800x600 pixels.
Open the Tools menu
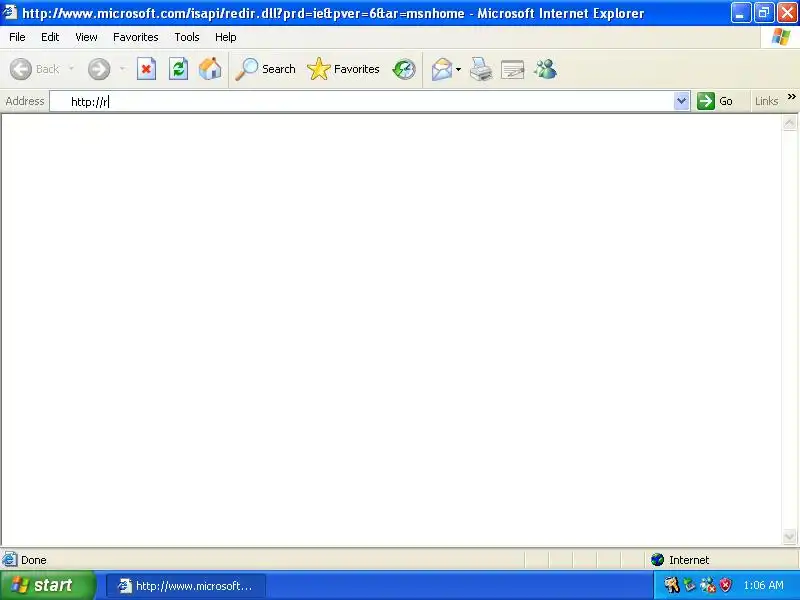tap(187, 37)
